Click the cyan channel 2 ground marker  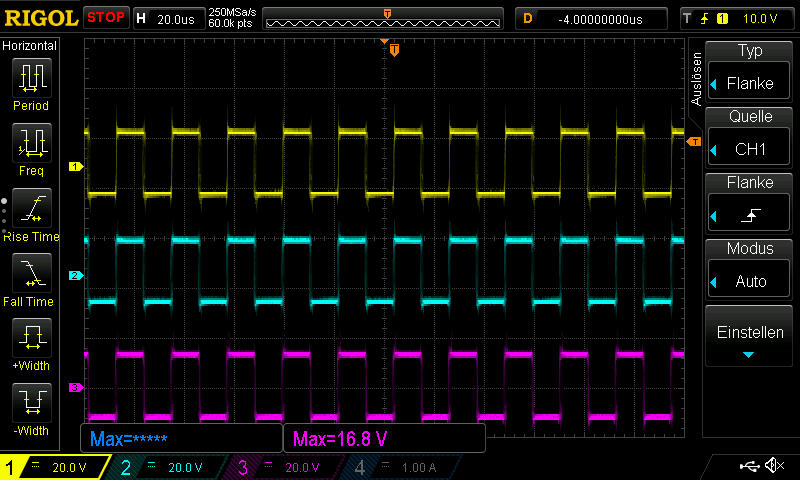pyautogui.click(x=76, y=275)
